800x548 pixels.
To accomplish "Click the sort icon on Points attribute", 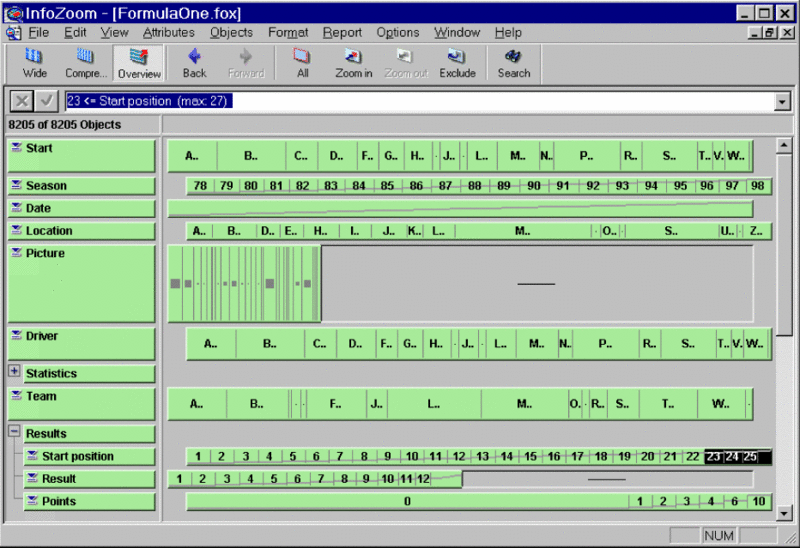I will (33, 501).
